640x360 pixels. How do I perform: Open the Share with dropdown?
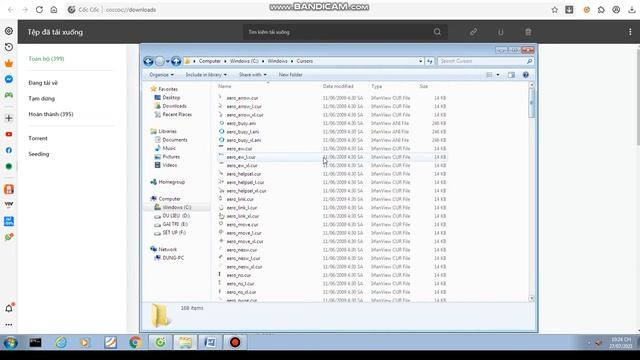(252, 75)
